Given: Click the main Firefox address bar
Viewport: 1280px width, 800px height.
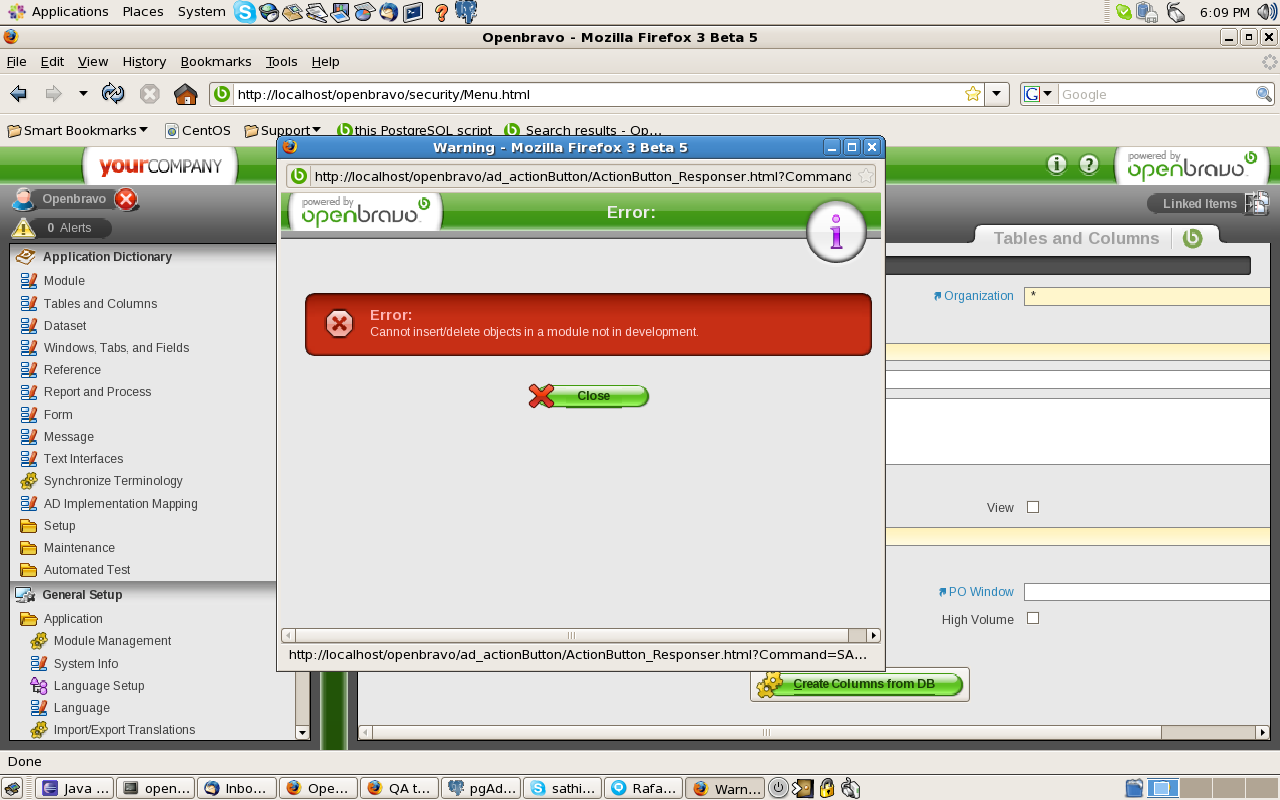Looking at the screenshot, I should 598,94.
